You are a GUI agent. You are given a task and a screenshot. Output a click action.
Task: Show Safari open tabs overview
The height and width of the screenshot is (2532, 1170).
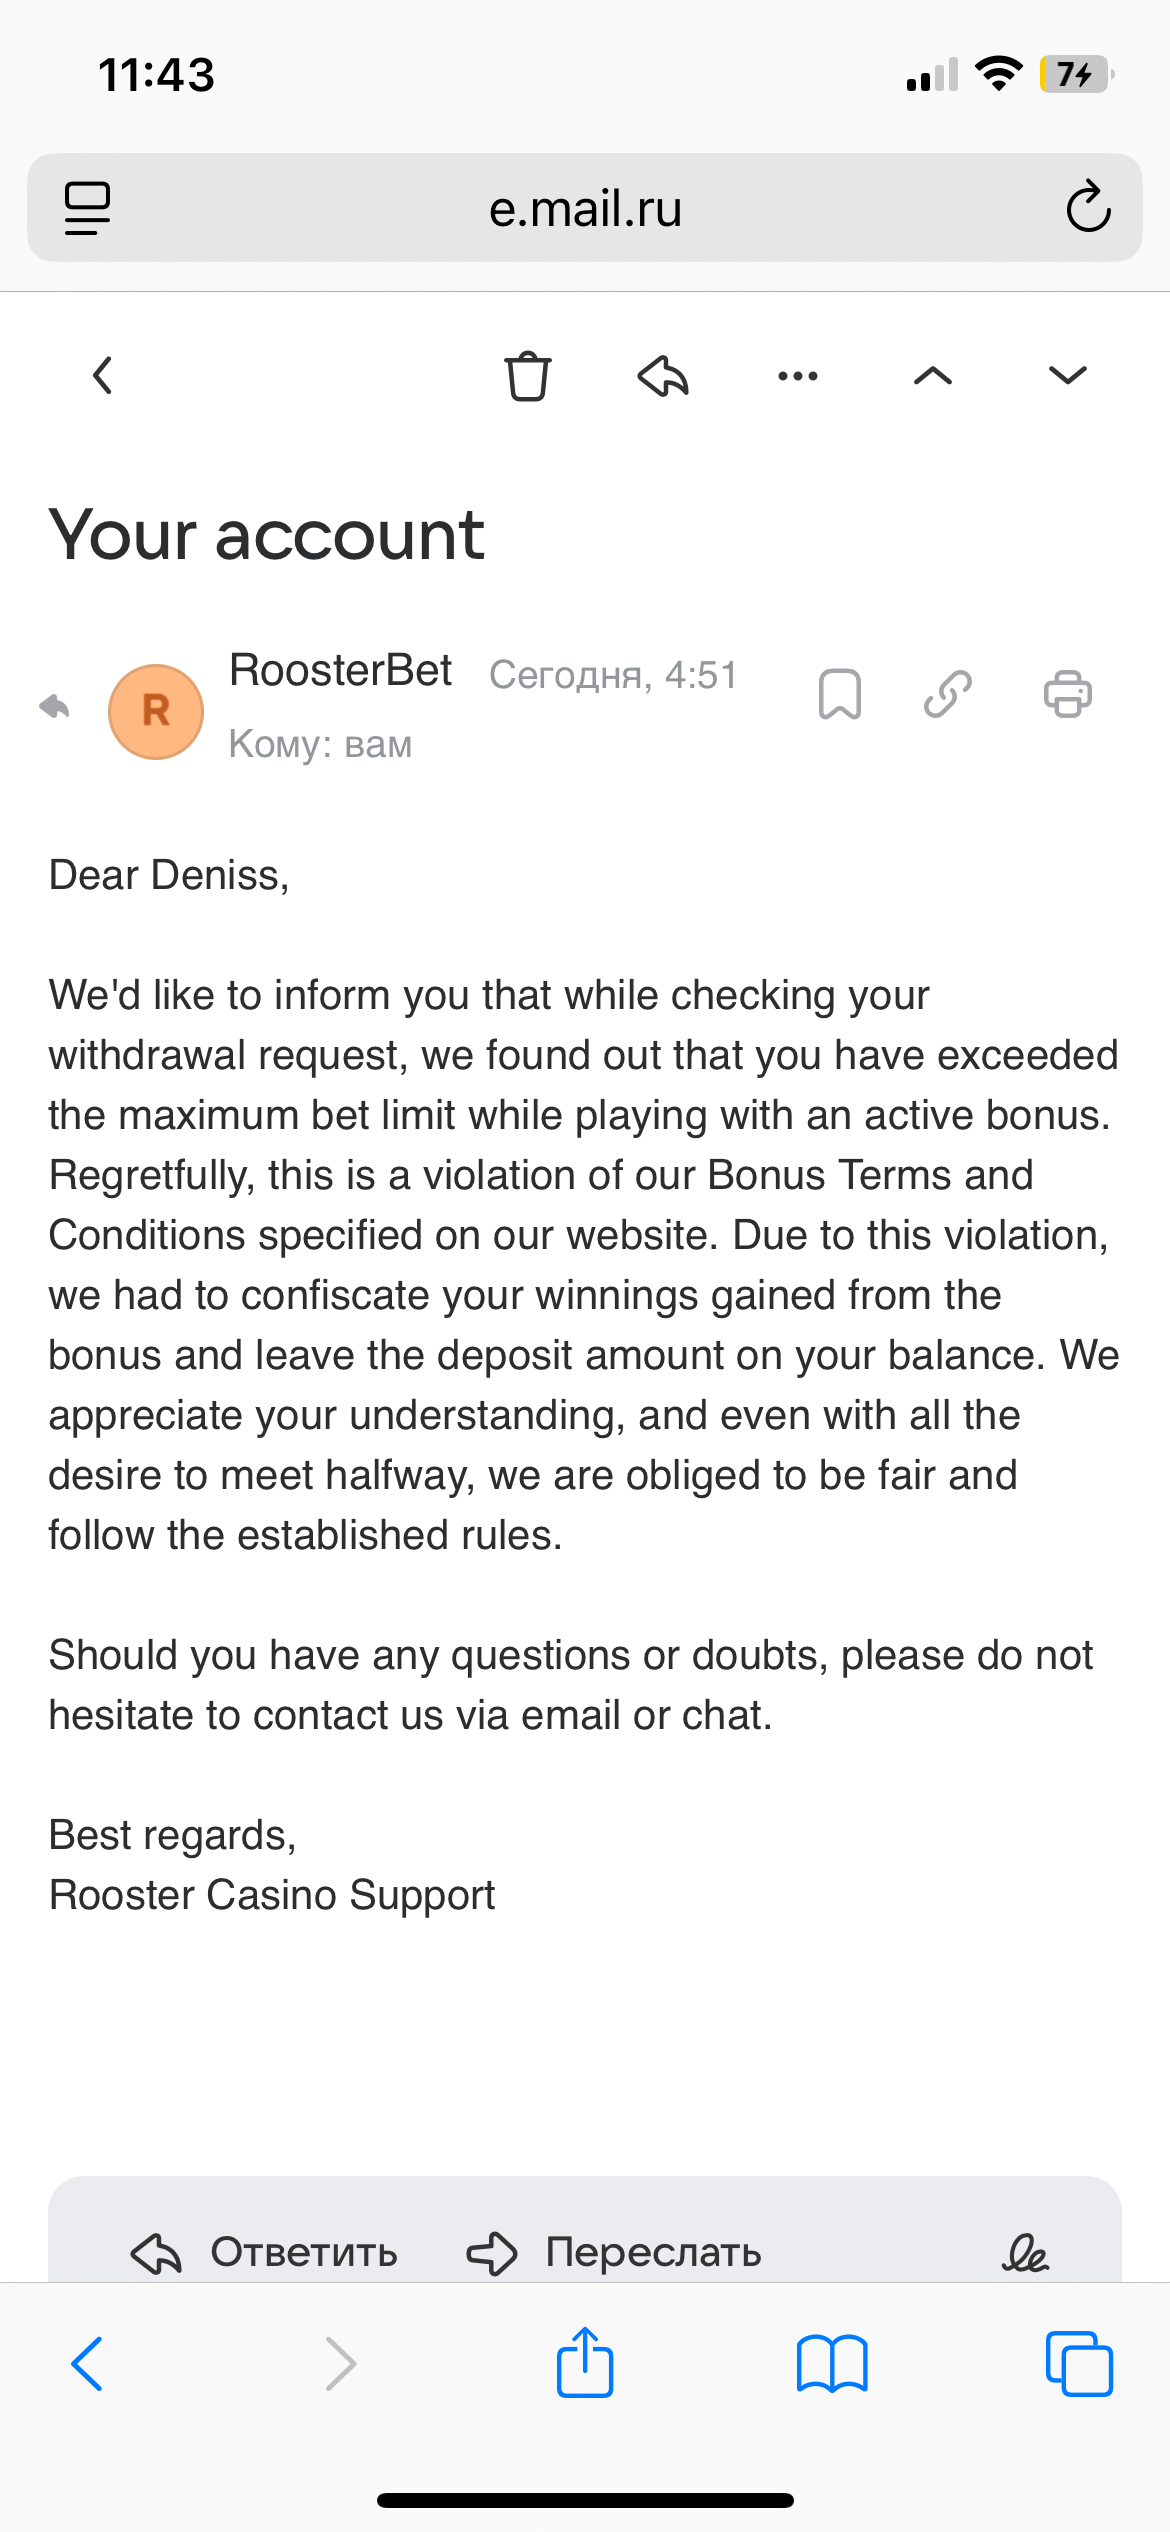1079,2364
